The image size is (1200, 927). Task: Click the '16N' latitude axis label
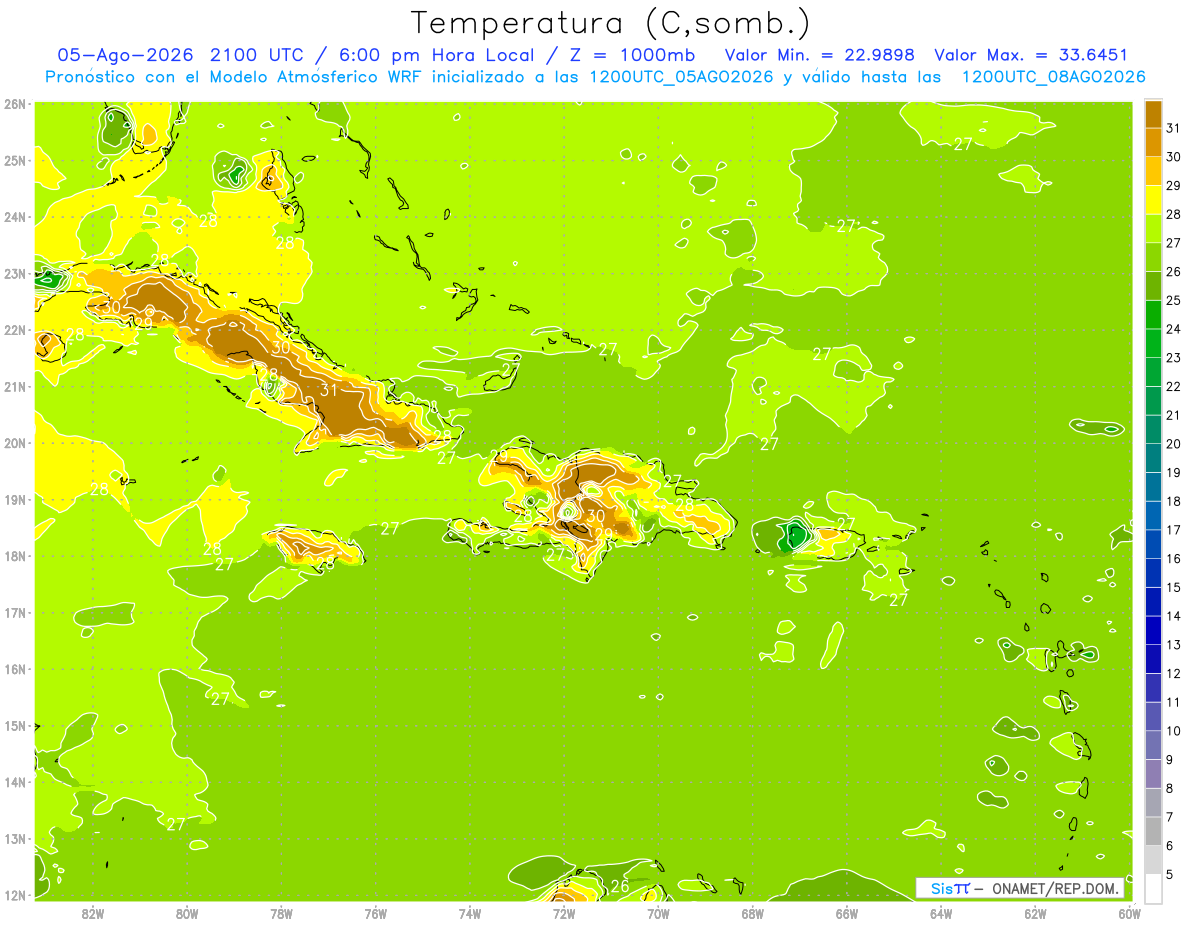tap(15, 669)
